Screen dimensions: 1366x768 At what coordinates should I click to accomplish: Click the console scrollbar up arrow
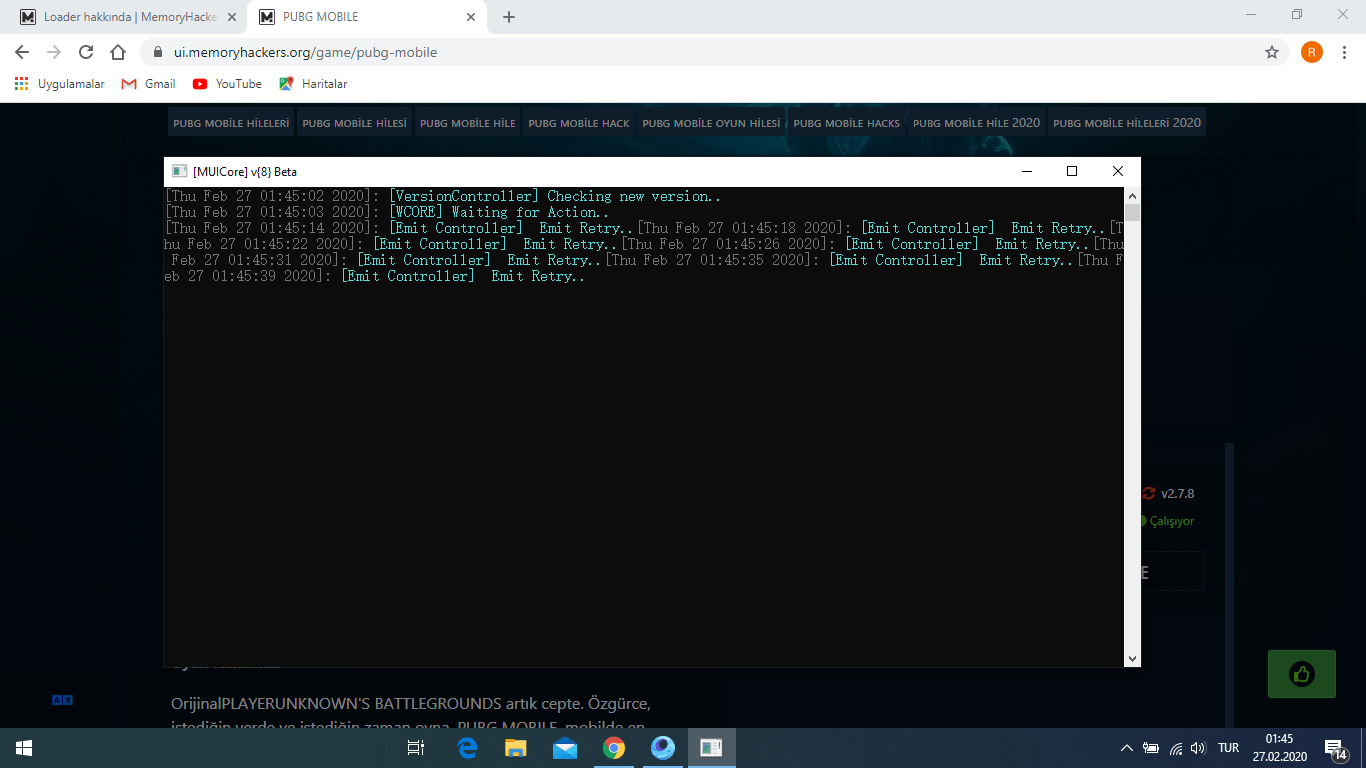click(x=1132, y=196)
